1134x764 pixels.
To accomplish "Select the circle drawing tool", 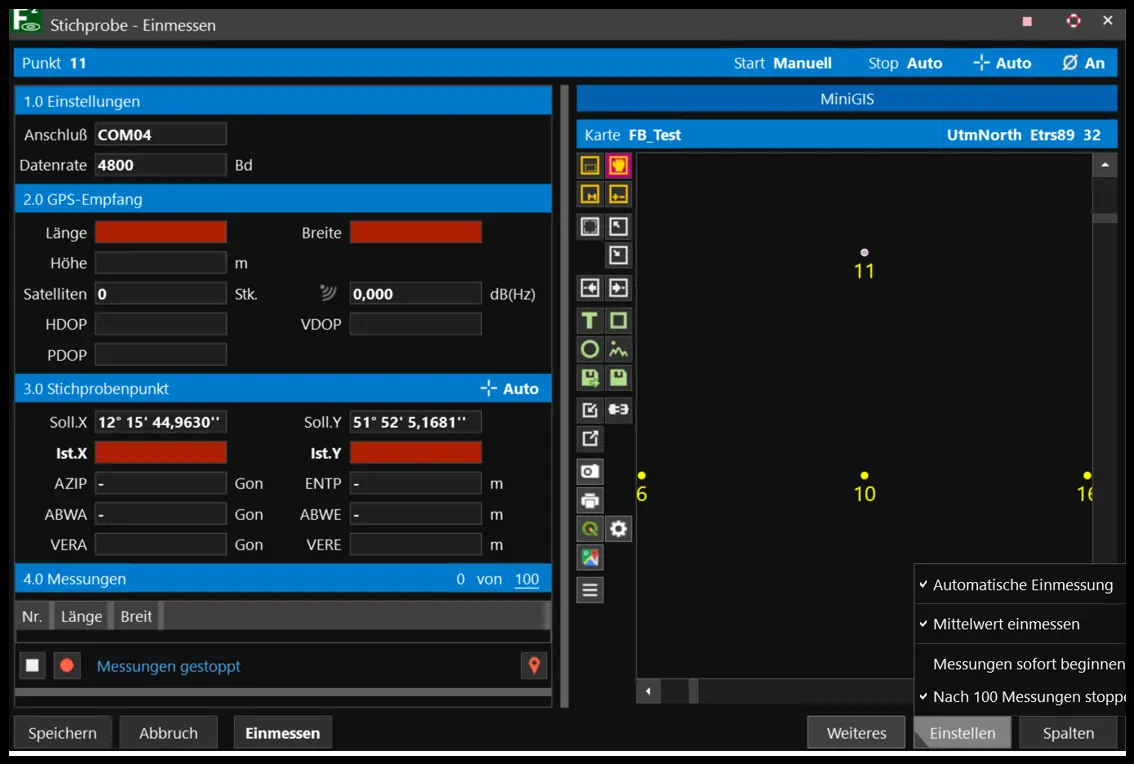I will click(x=590, y=350).
